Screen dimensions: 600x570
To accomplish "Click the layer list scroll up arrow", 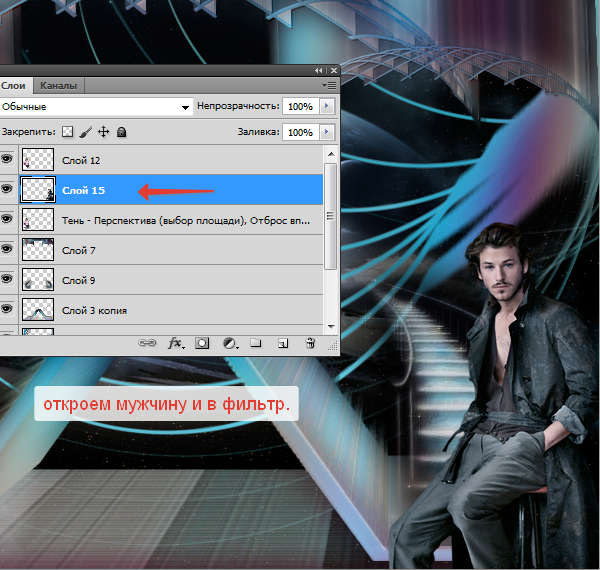I will coord(331,154).
